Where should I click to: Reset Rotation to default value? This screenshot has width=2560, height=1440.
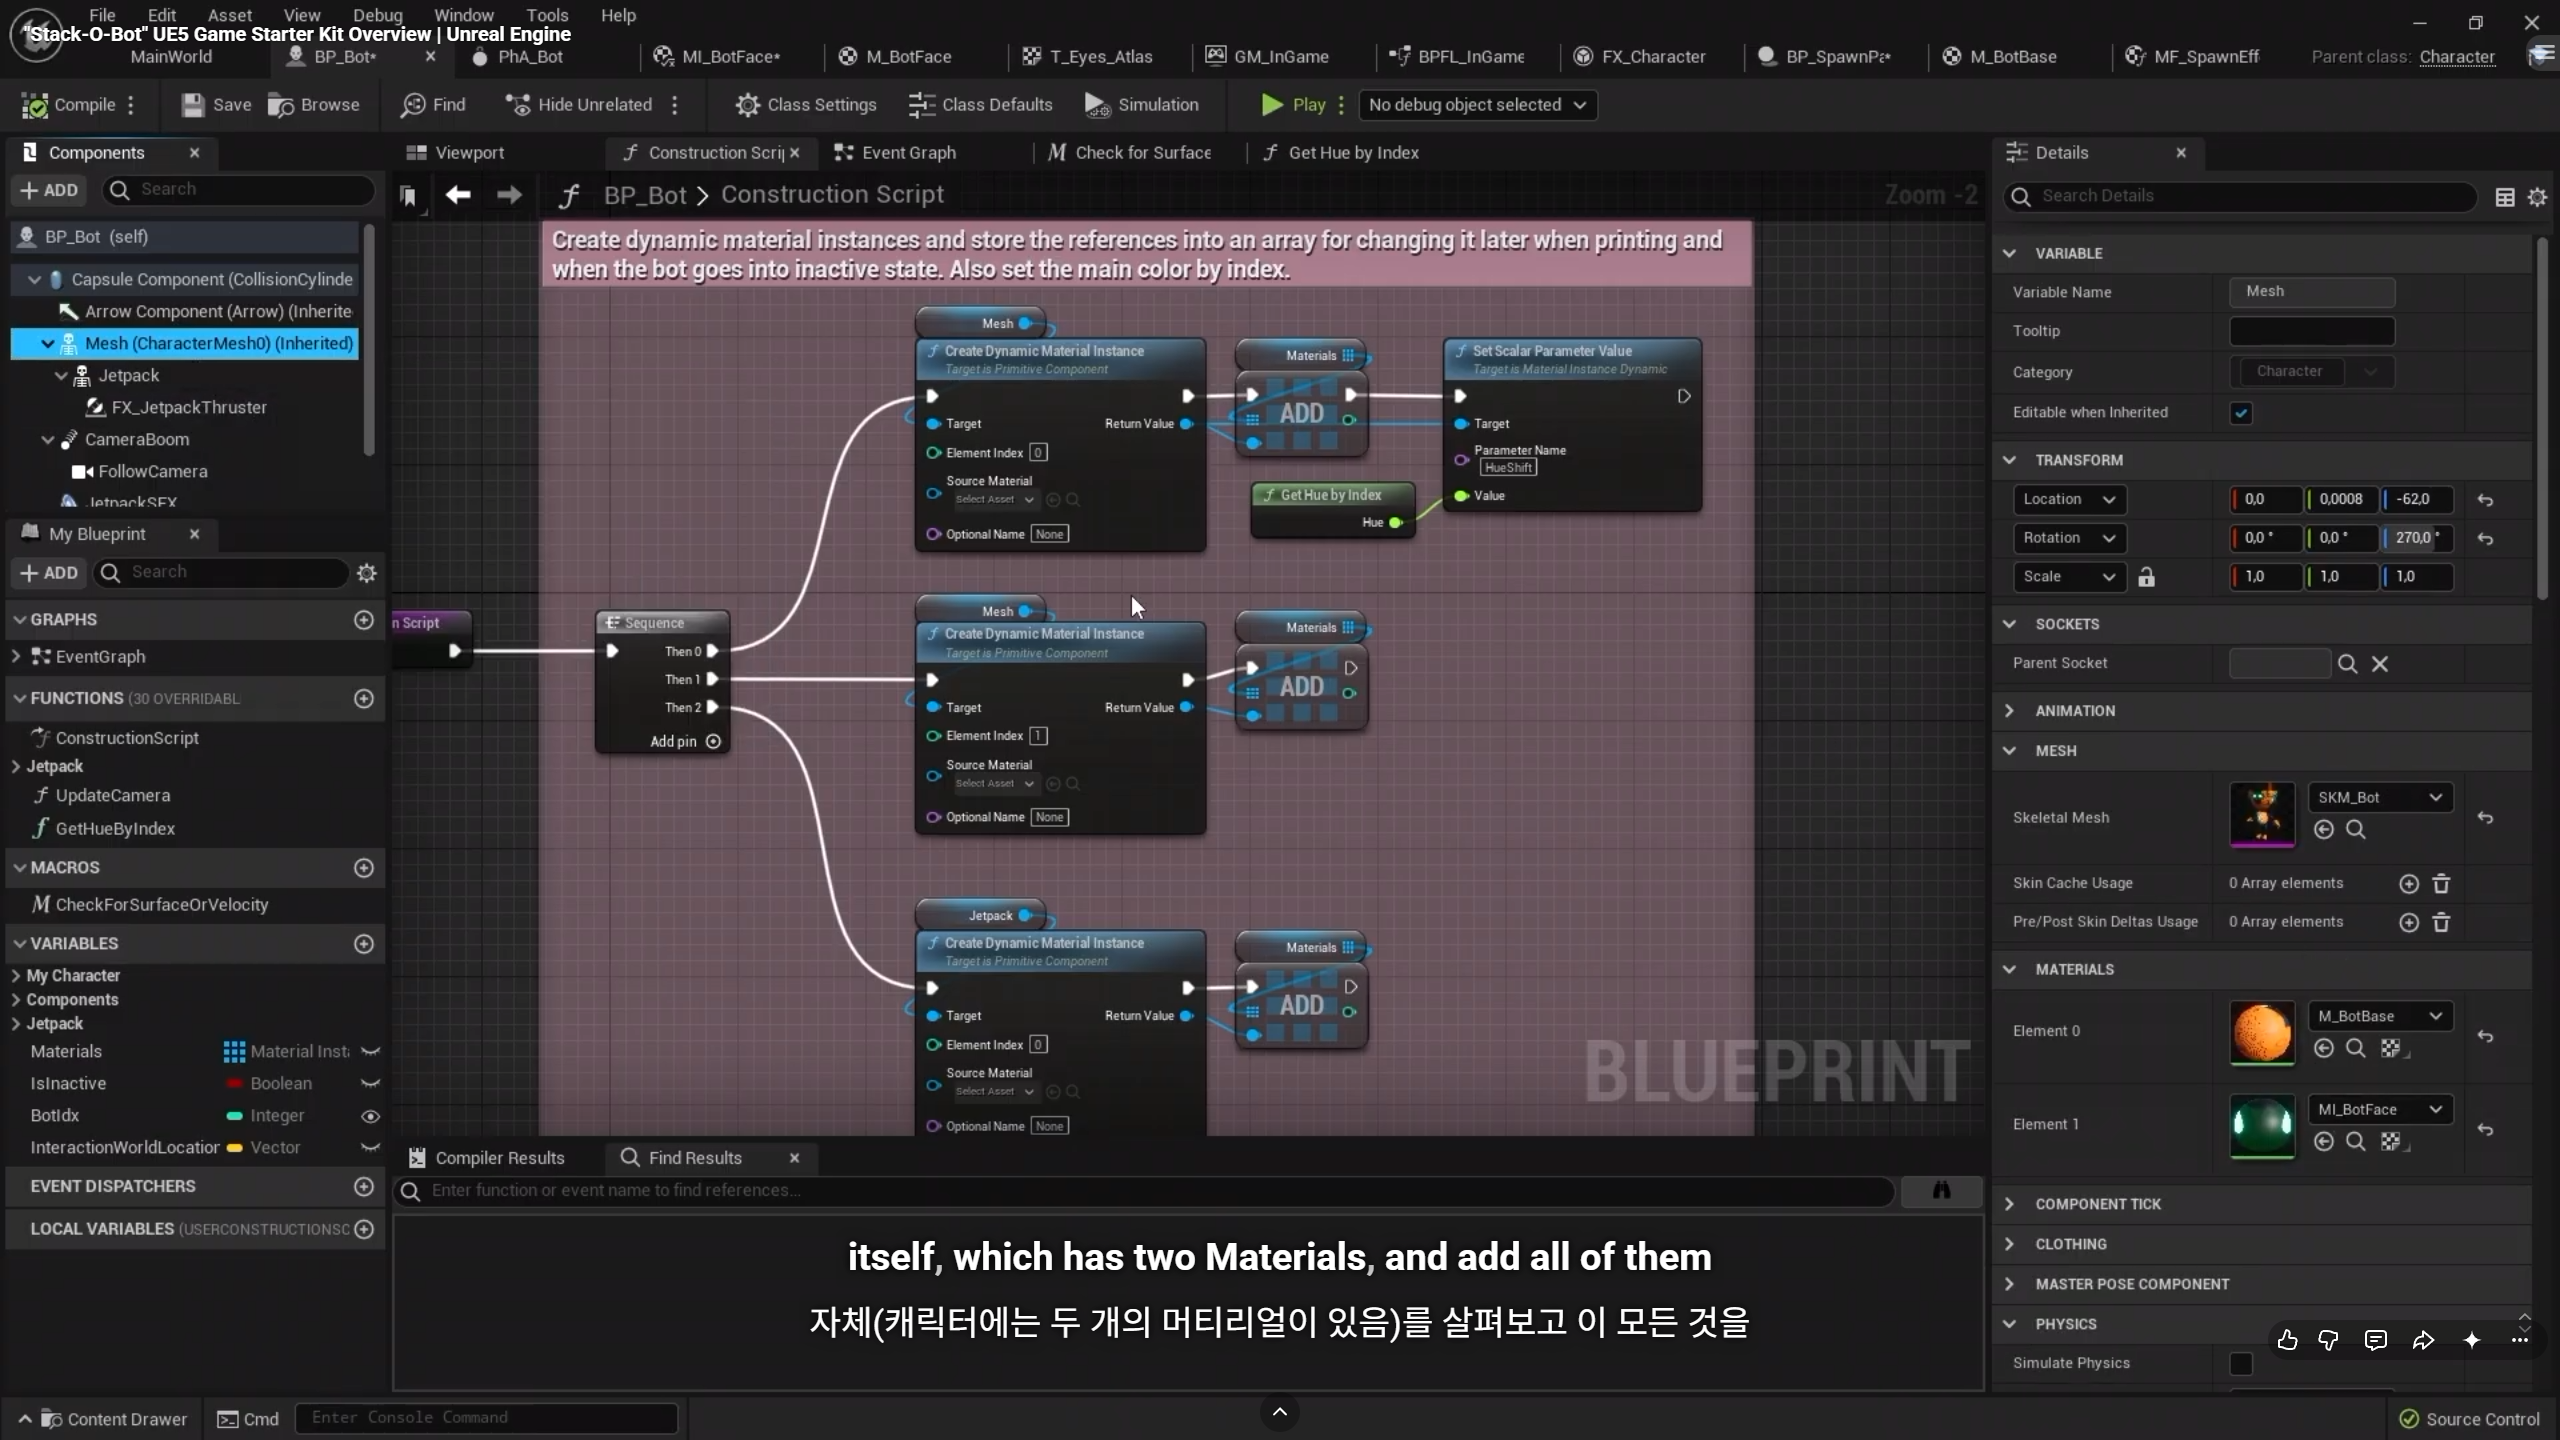point(2485,539)
